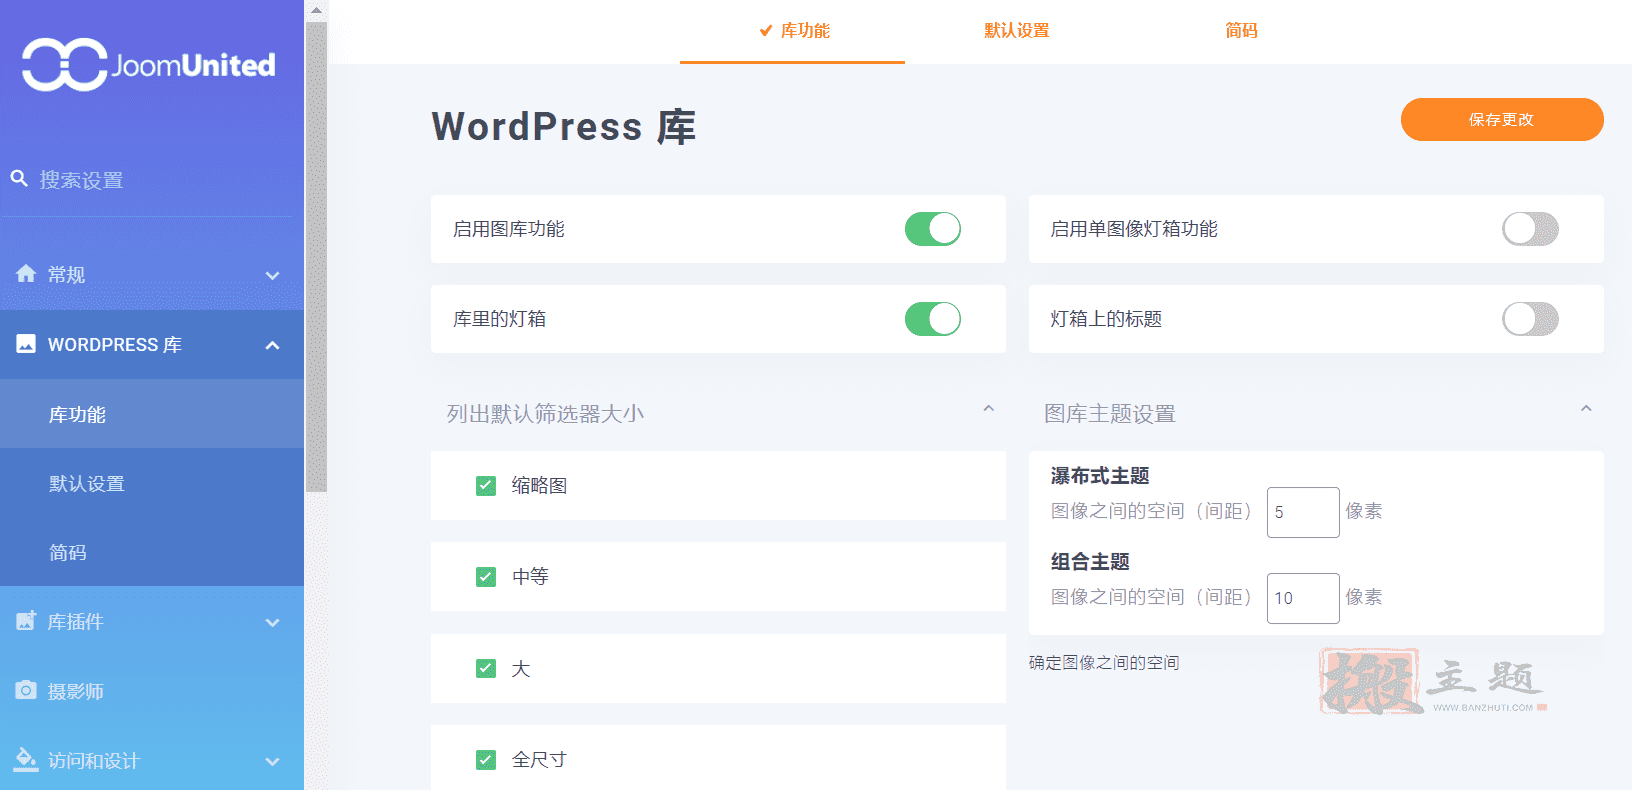
Task: Click the checkmark icon on 库功能 tab
Action: point(766,30)
